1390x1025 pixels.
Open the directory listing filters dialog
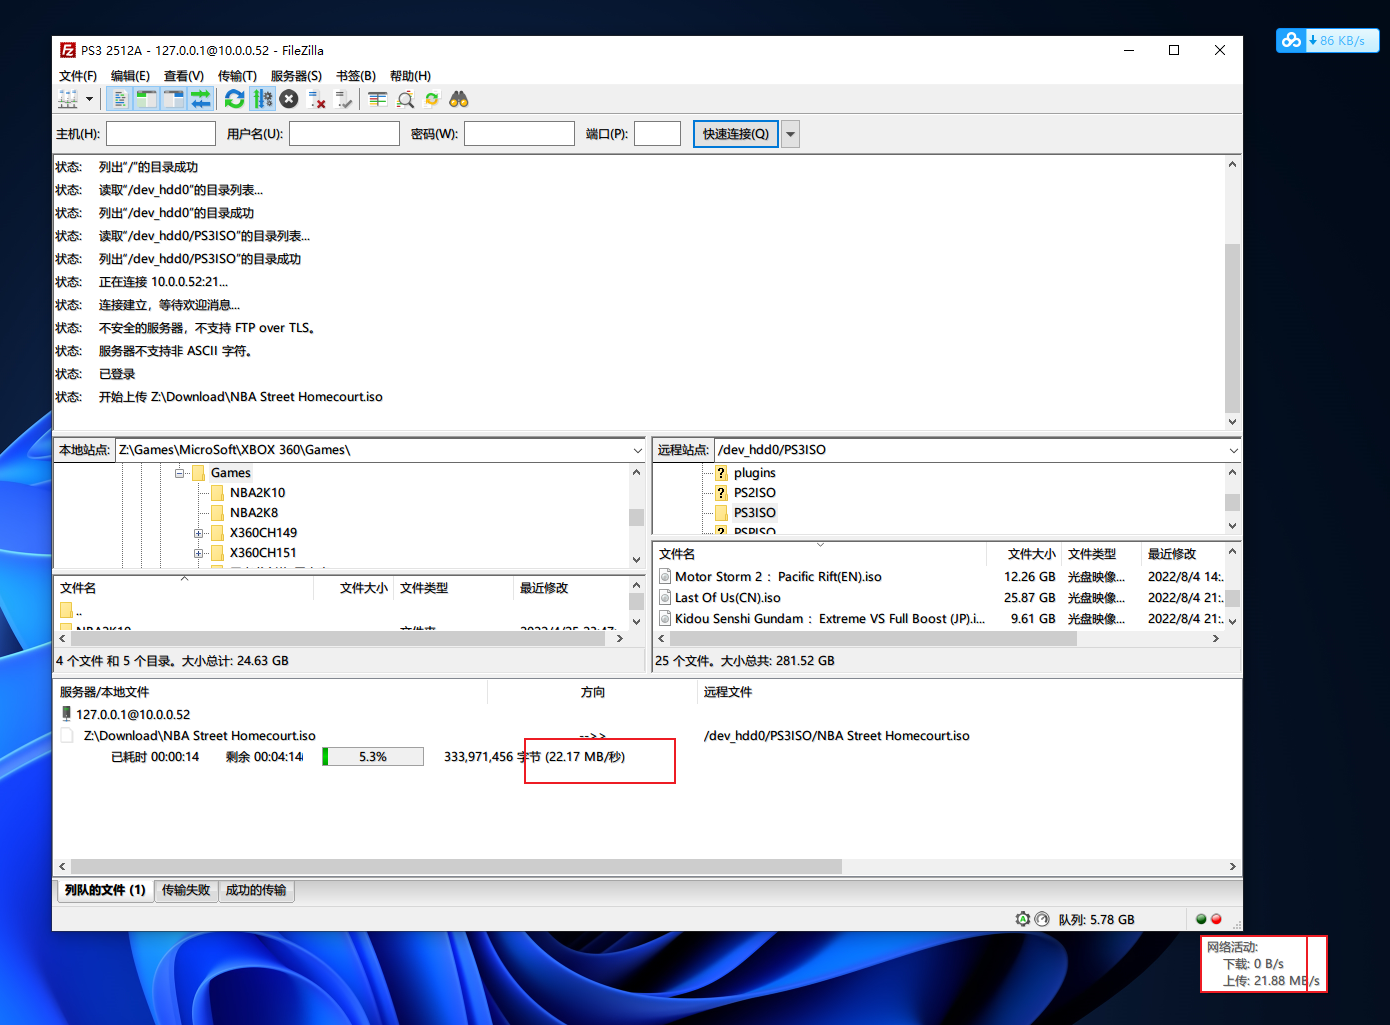tap(378, 99)
